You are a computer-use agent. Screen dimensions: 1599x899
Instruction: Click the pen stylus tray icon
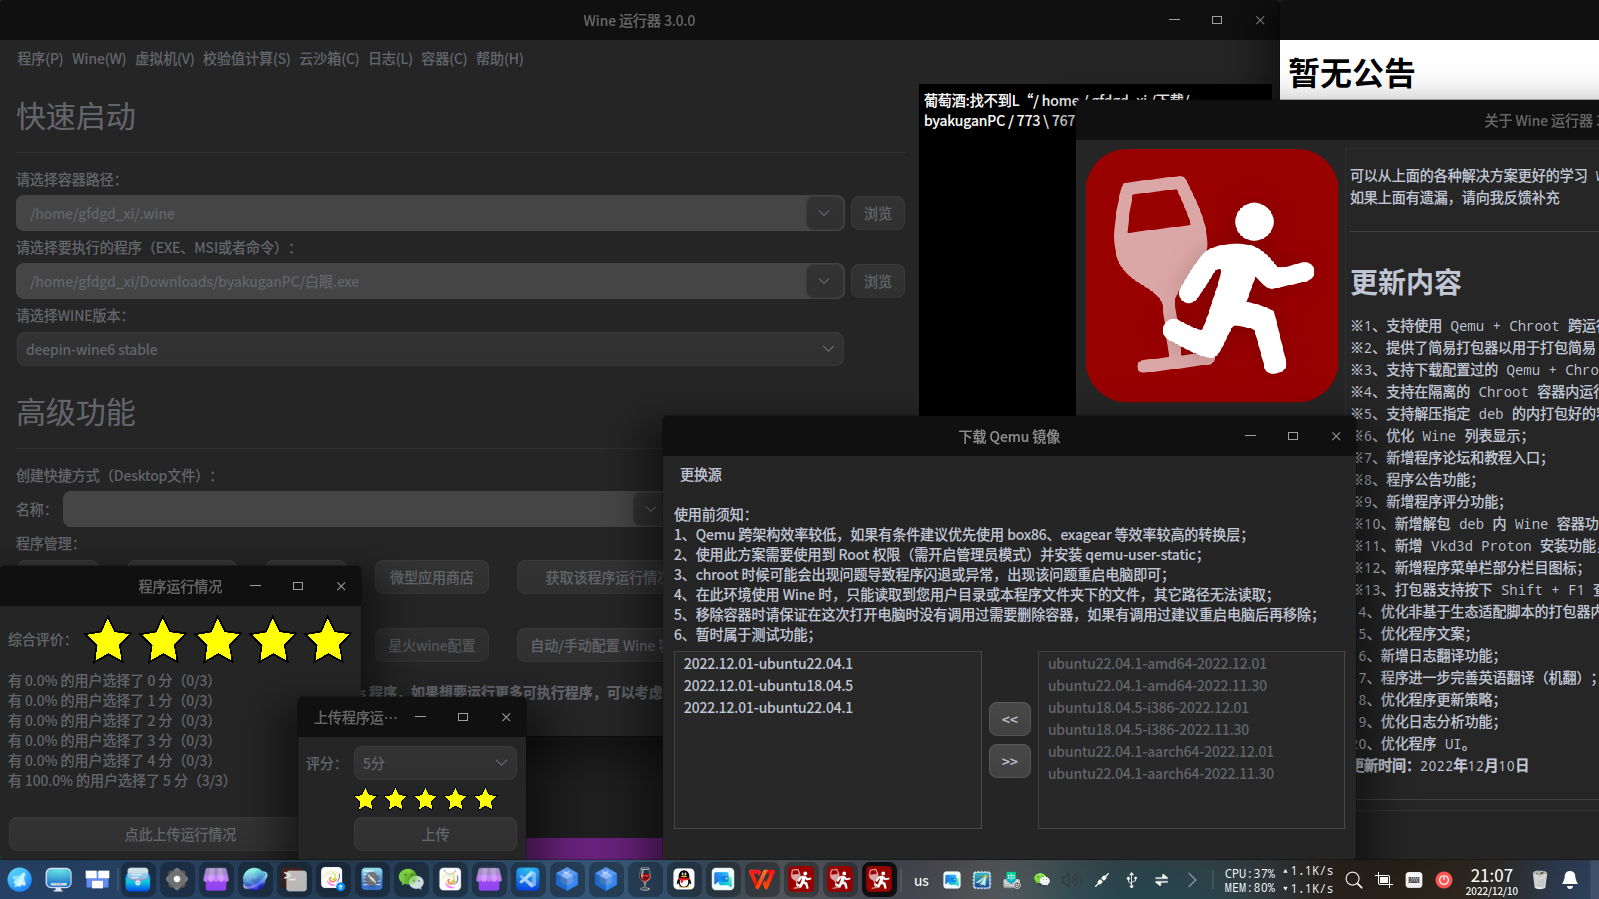[x=1101, y=880]
